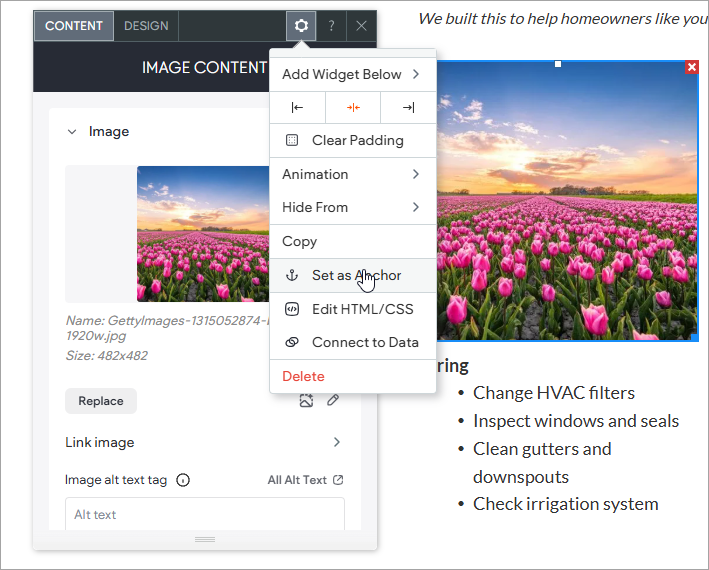The image size is (709, 570).
Task: Click the settings gear icon
Action: point(301,26)
